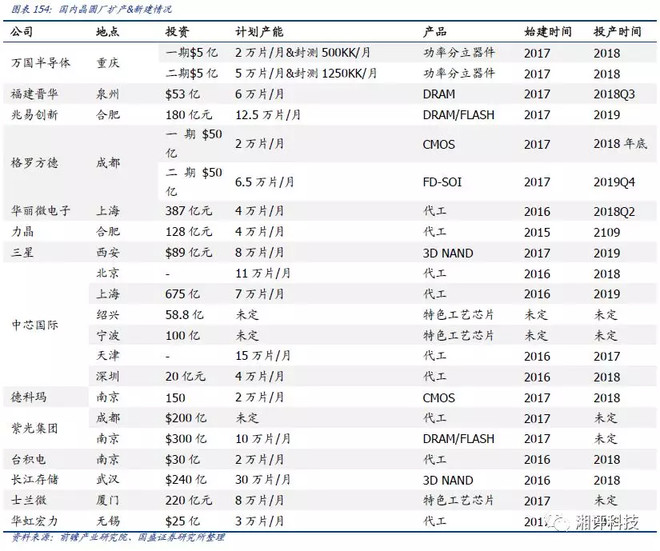This screenshot has width=660, height=551.
Task: Select the 万国半导体 company cell
Action: [40, 63]
